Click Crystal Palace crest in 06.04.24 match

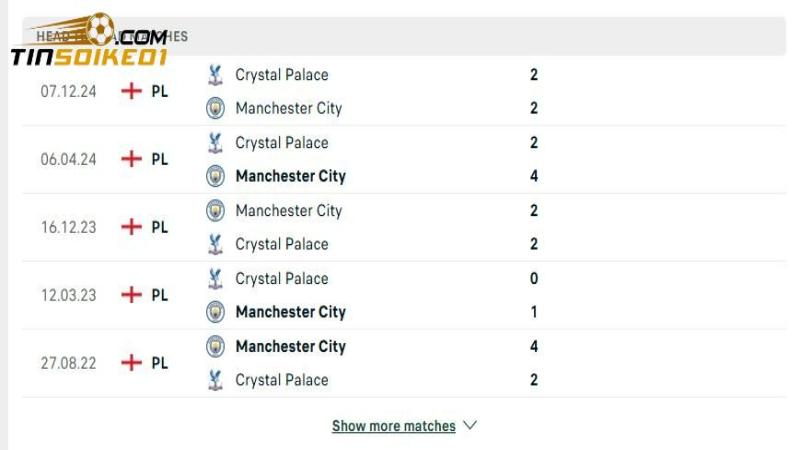point(215,143)
